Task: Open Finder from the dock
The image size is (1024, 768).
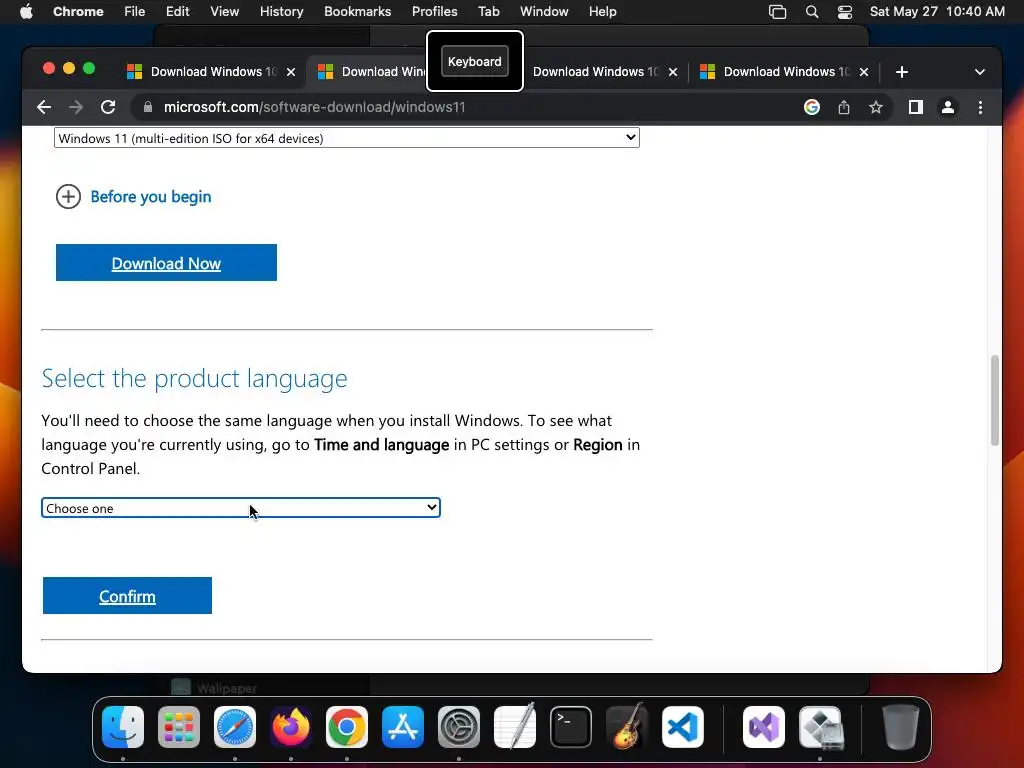Action: 123,727
